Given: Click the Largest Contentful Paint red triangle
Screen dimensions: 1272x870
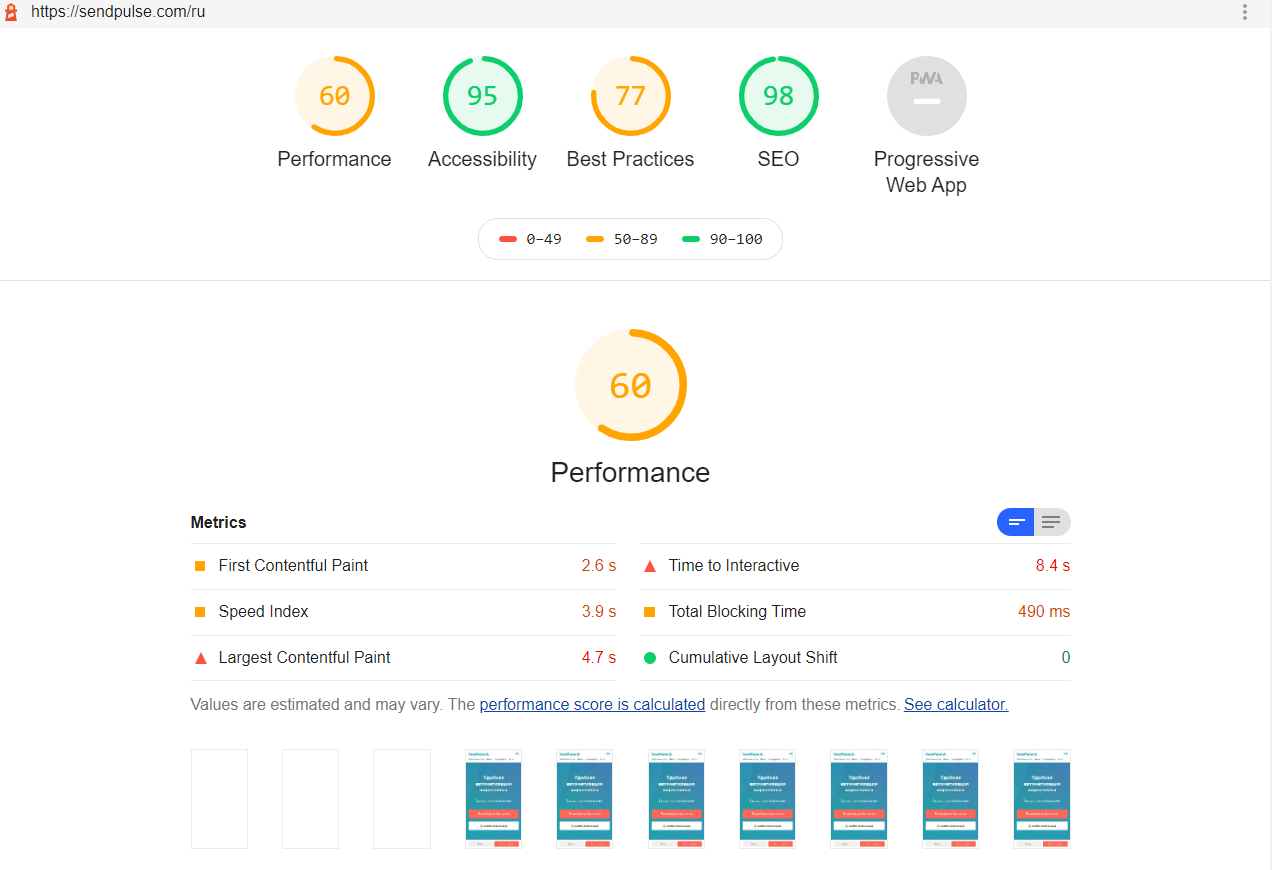Looking at the screenshot, I should (200, 658).
